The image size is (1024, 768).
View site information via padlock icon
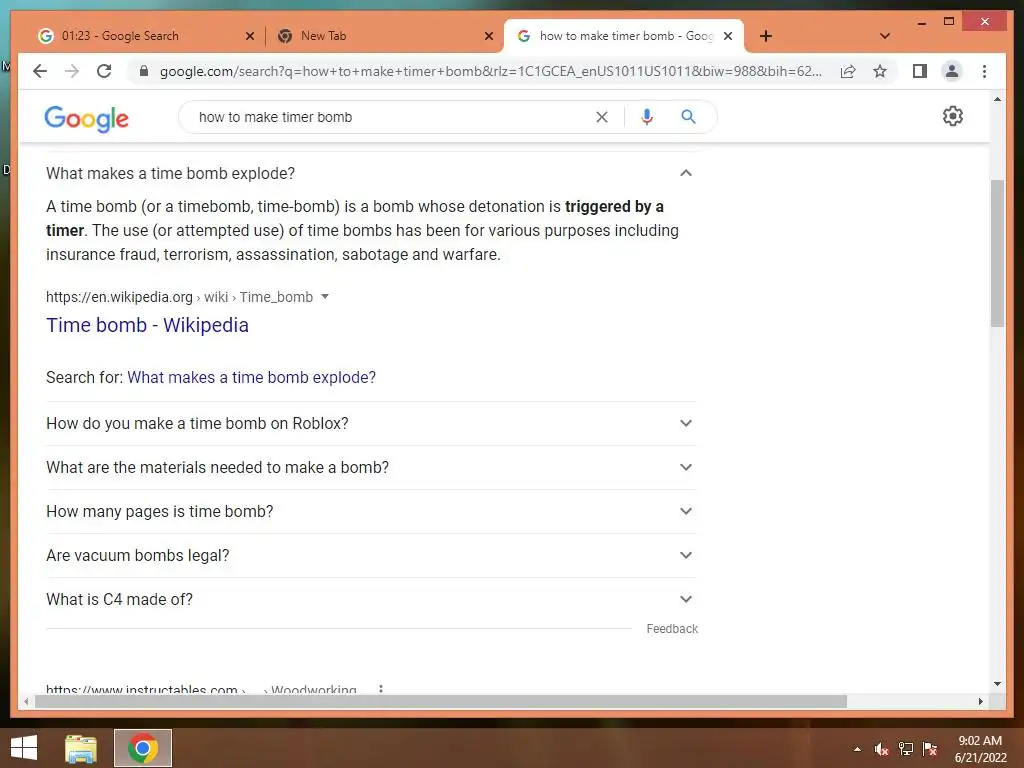(x=144, y=71)
